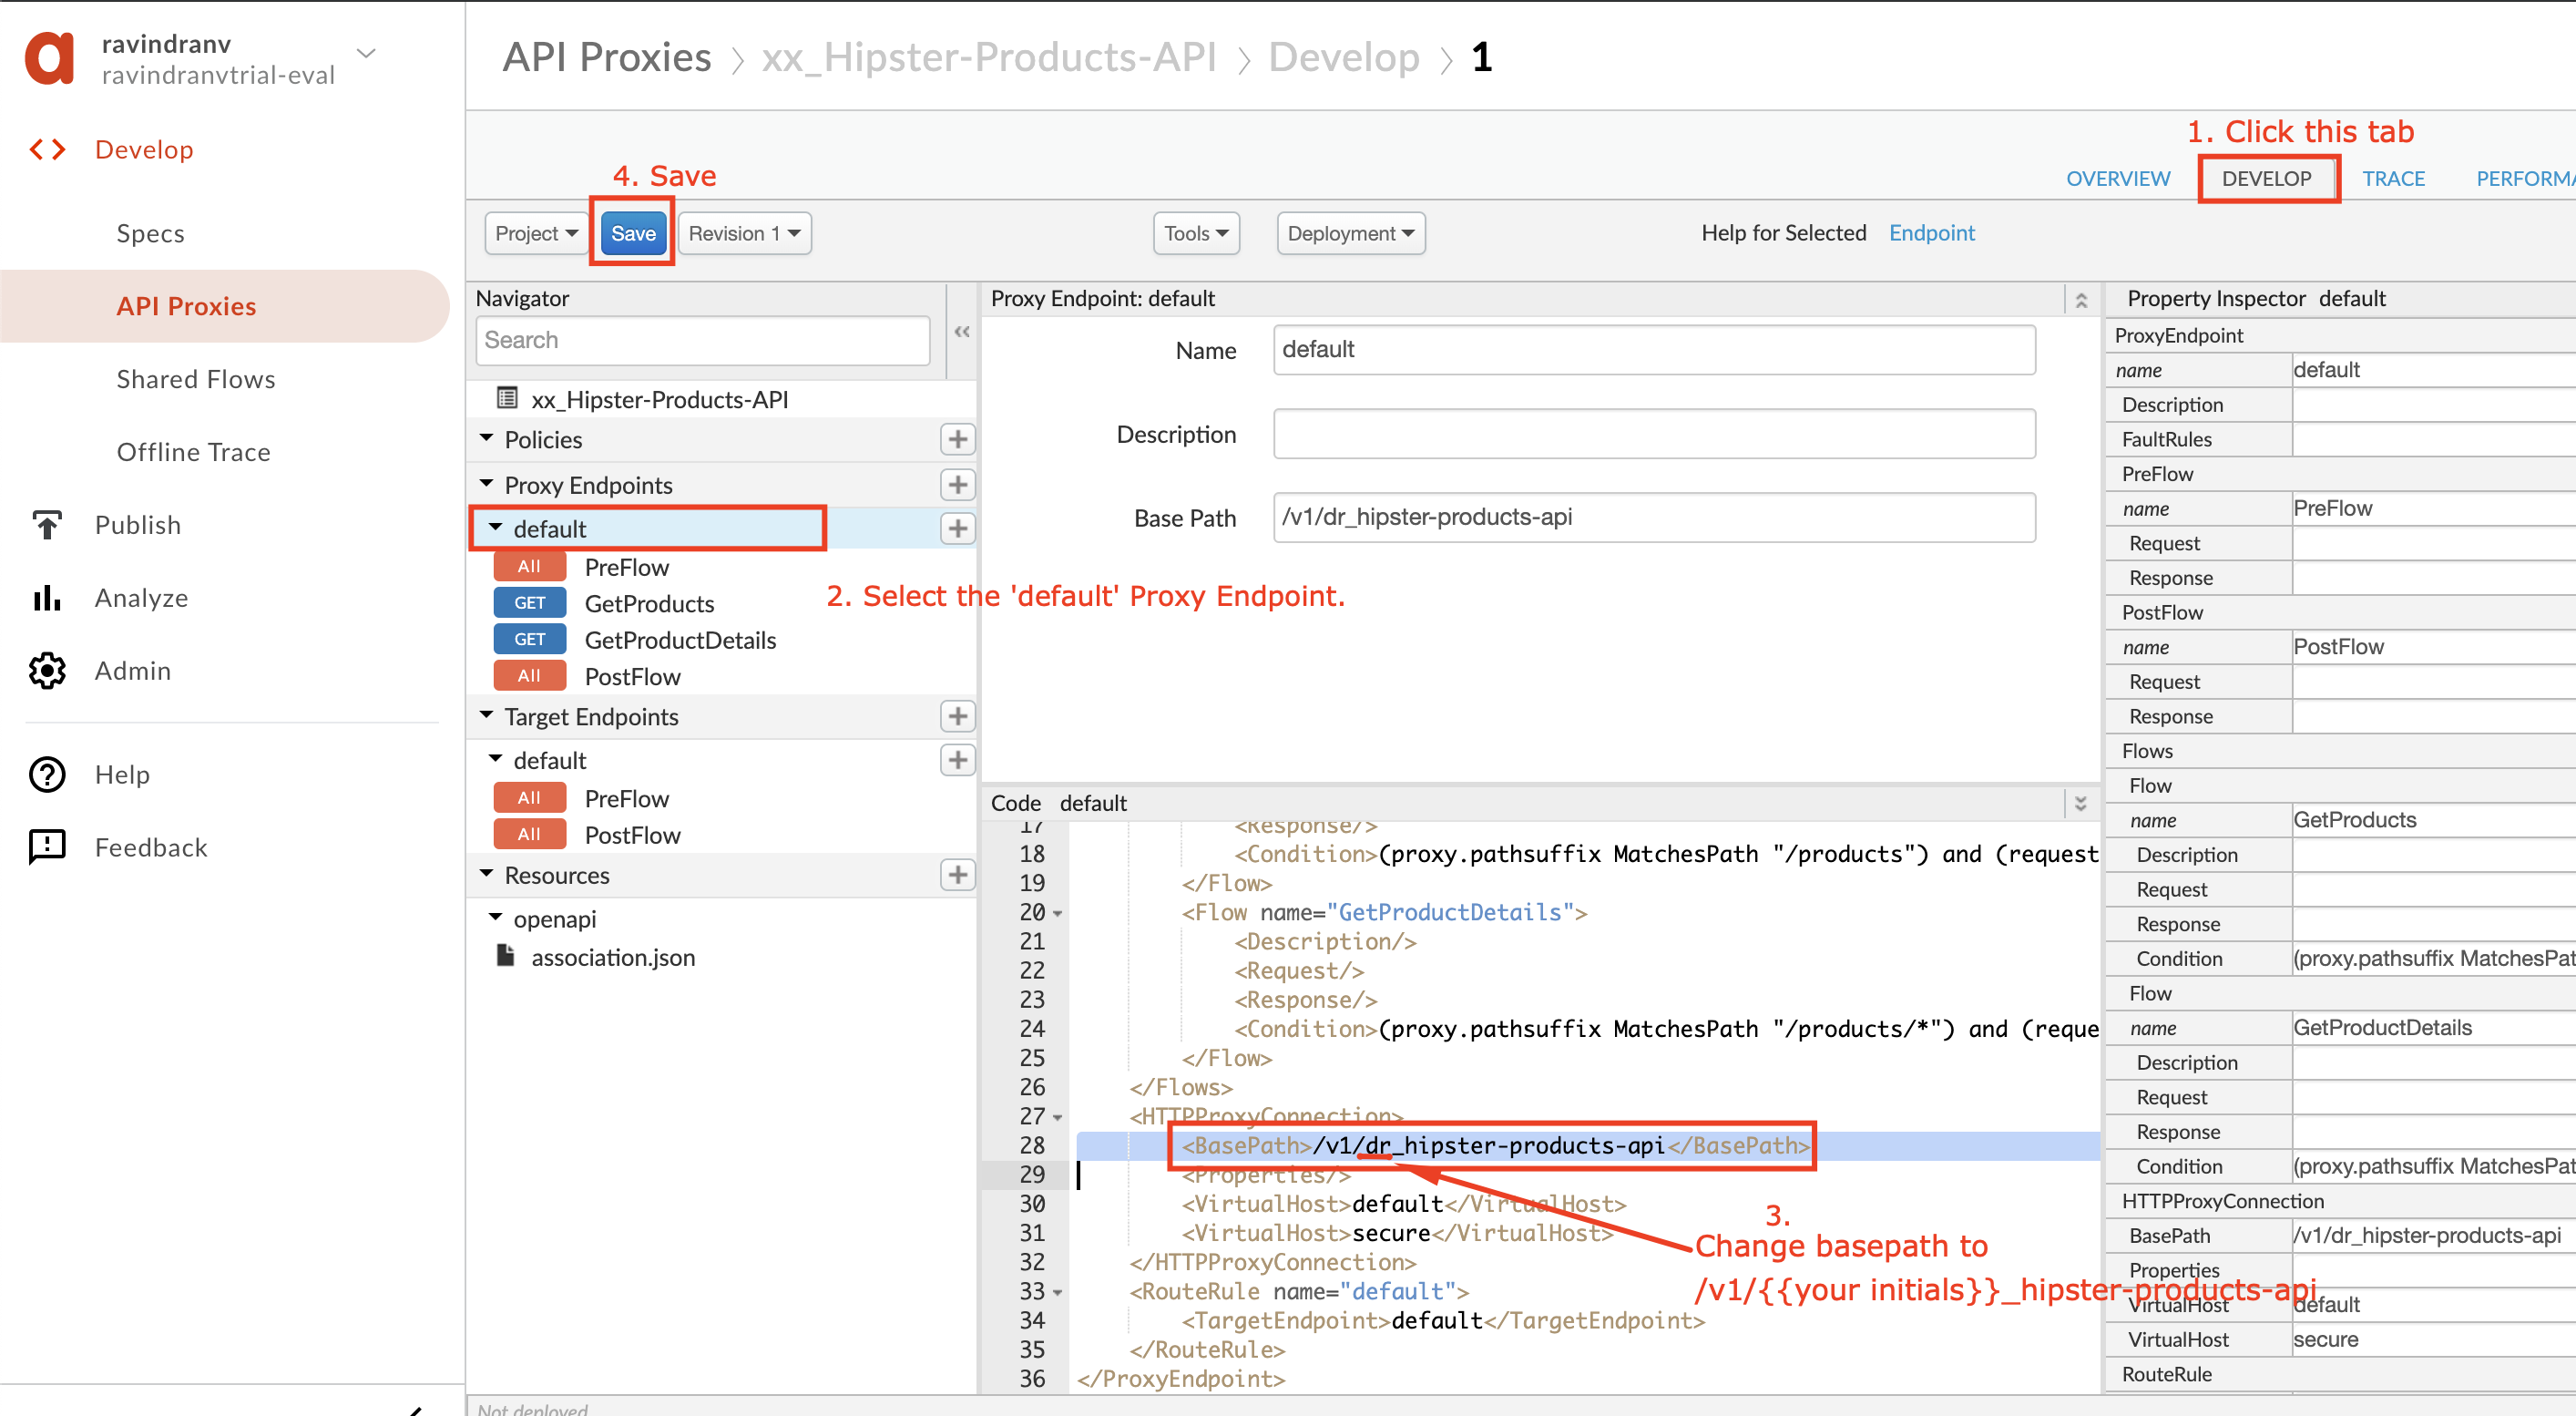Open the Revision 1 dropdown
This screenshot has height=1416, width=2576.
(744, 234)
